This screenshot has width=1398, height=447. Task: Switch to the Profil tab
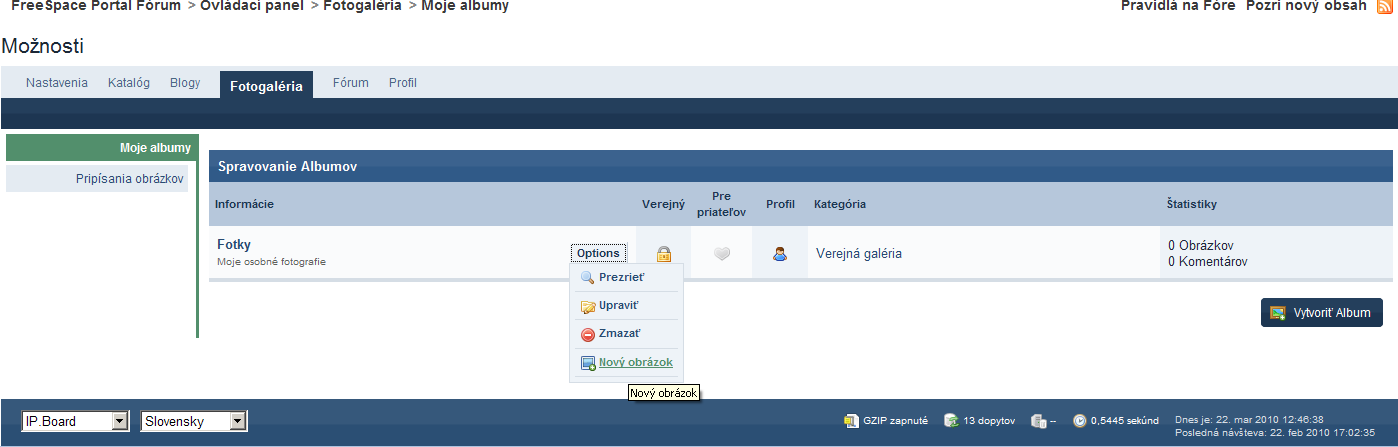click(x=403, y=83)
